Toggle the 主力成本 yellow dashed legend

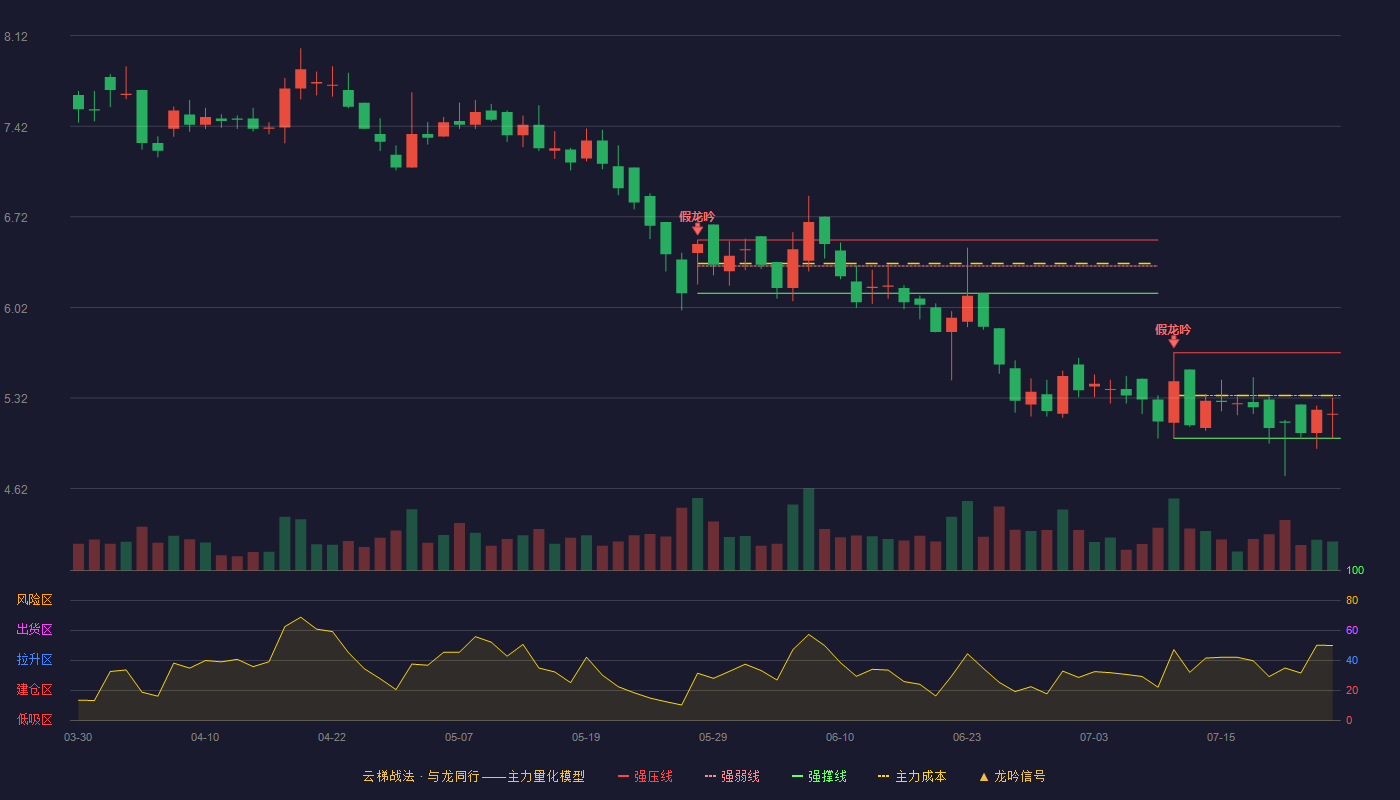pos(912,776)
